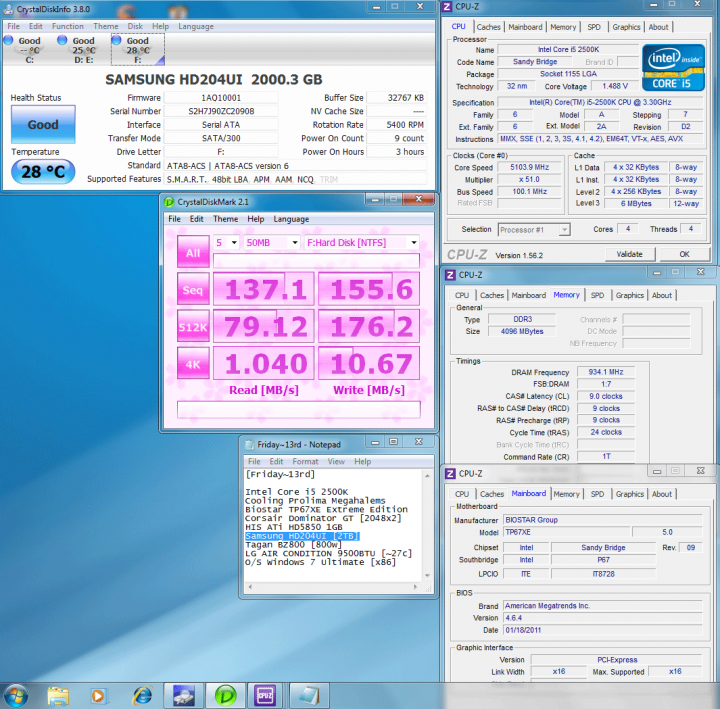The height and width of the screenshot is (709, 720).
Task: Click Notepad title bar icon
Action: (x=249, y=445)
